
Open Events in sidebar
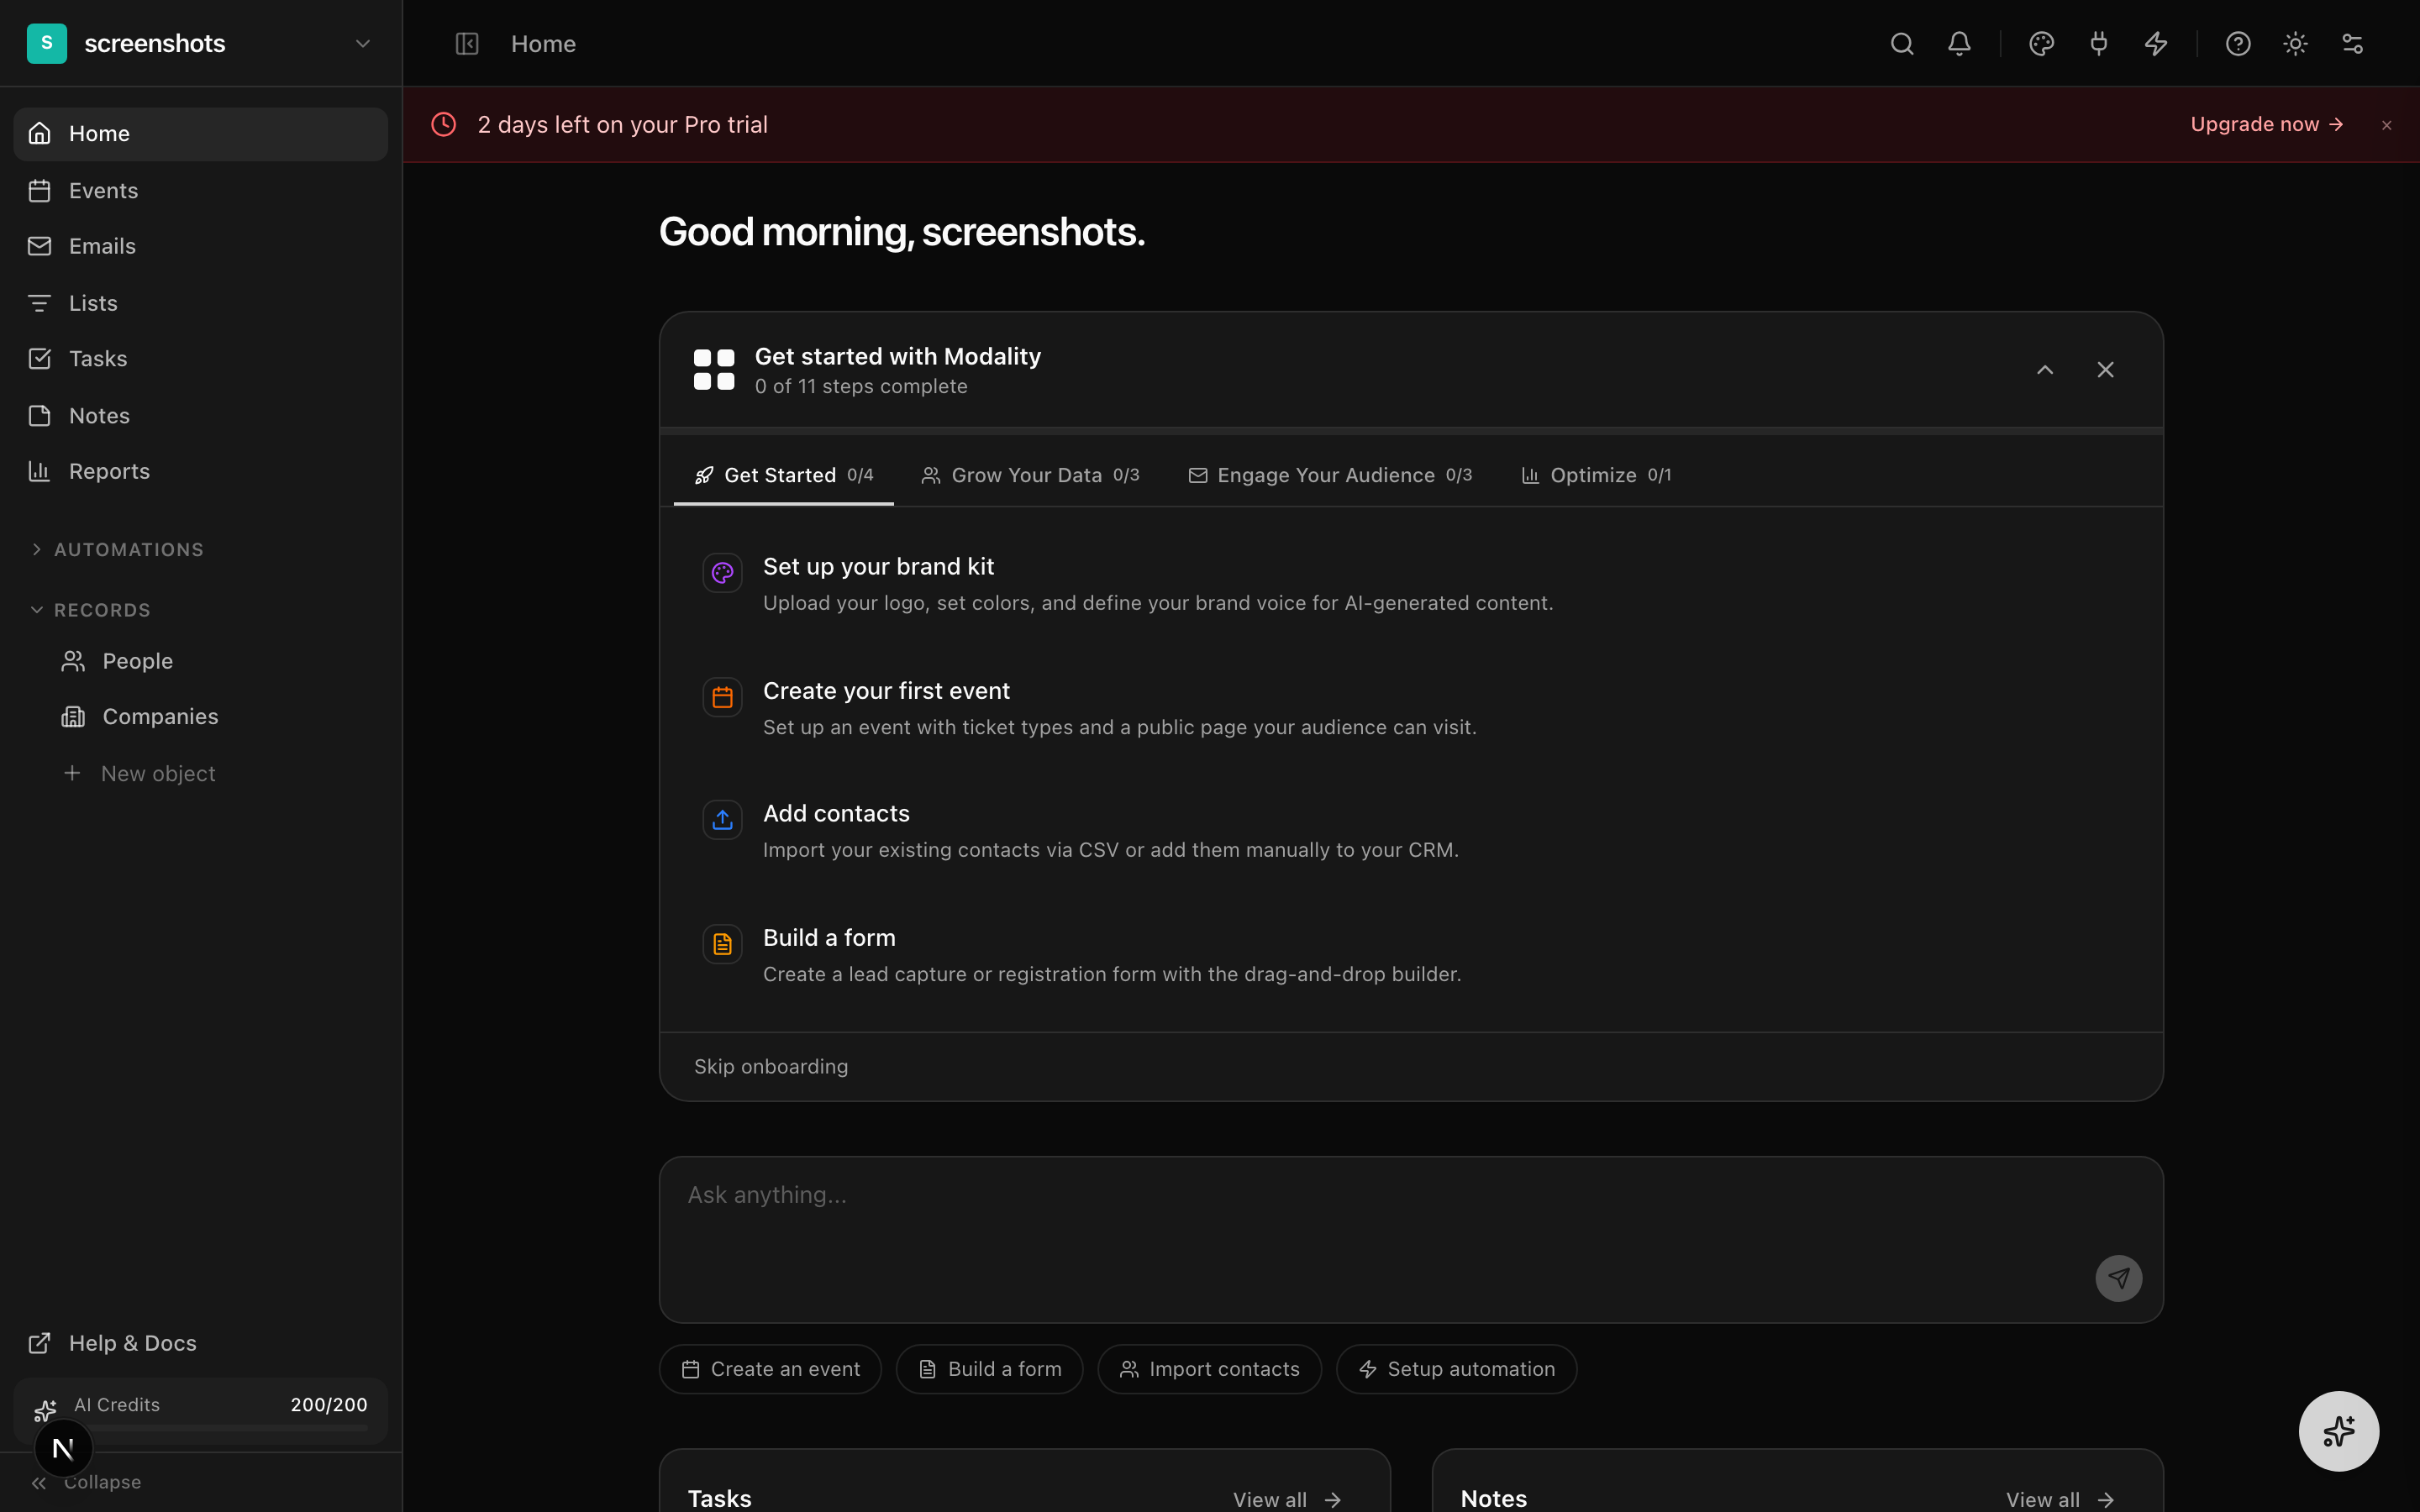point(200,191)
